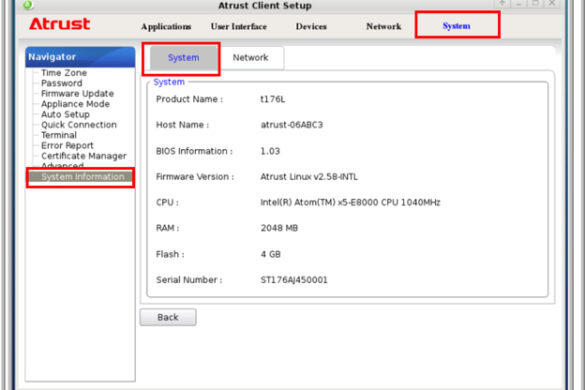Click the Firmware Version label

point(195,177)
